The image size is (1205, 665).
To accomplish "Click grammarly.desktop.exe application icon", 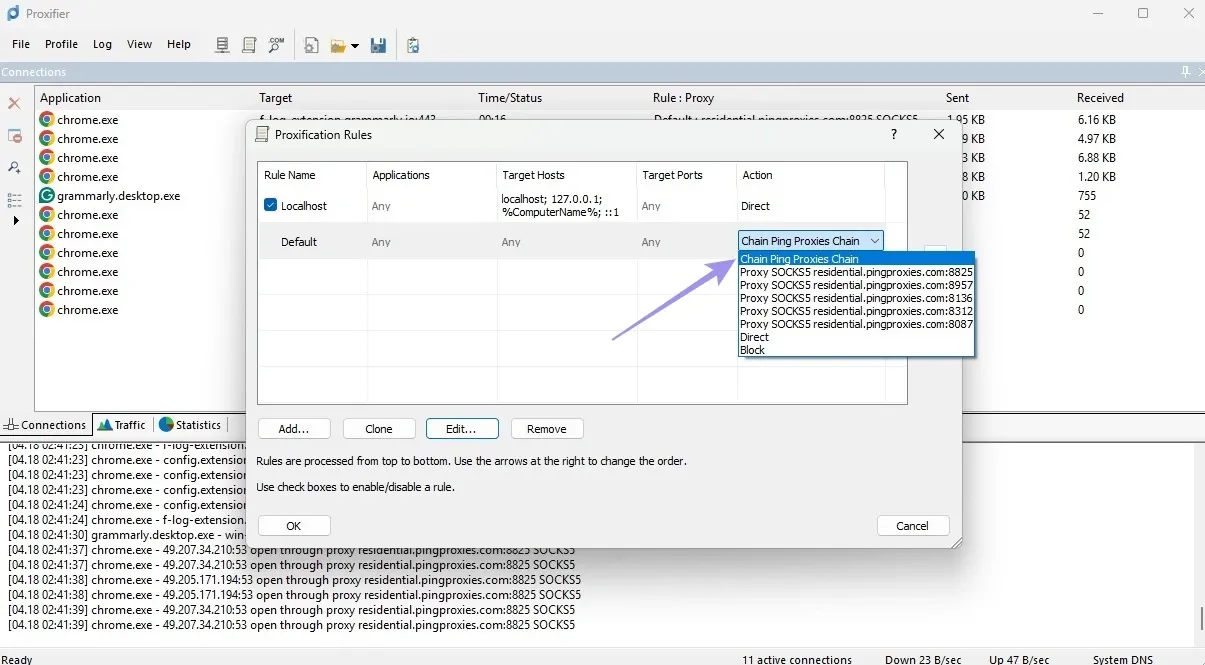I will click(x=47, y=195).
